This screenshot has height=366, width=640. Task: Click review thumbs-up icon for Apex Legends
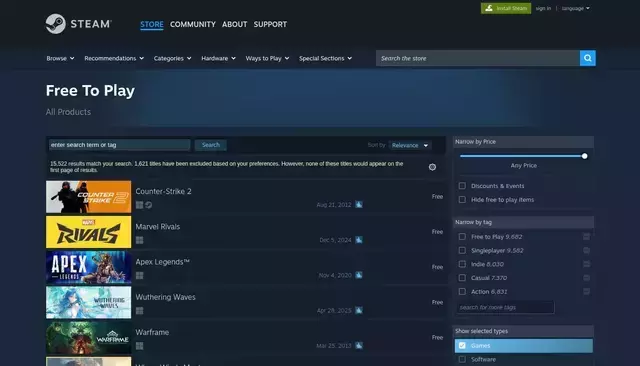coord(359,275)
